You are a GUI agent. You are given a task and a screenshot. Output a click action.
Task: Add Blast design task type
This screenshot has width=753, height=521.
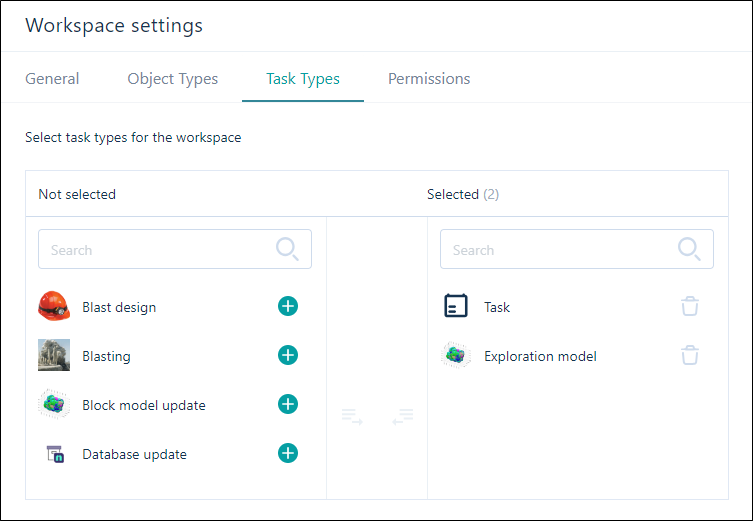tap(288, 306)
